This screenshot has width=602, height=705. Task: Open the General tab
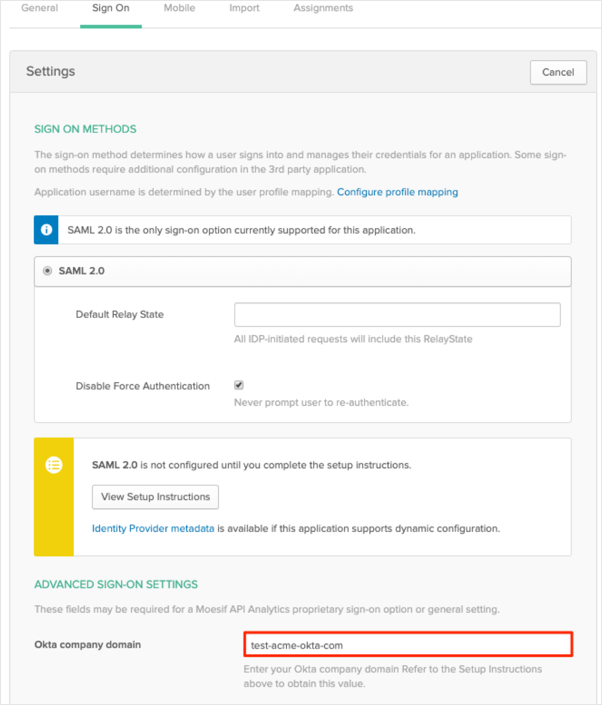tap(39, 8)
